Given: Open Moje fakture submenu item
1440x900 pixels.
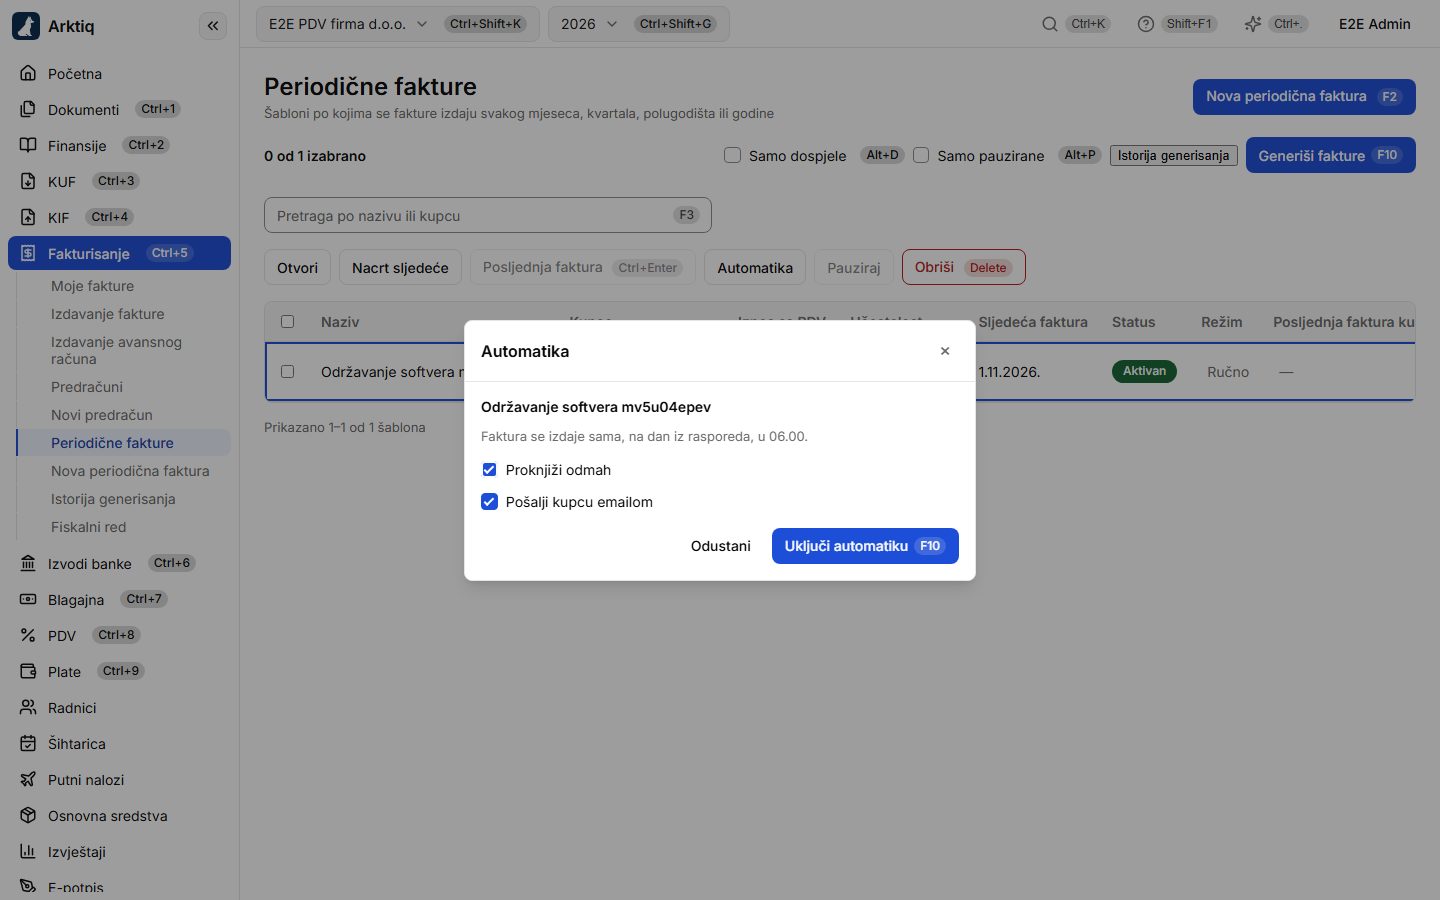Looking at the screenshot, I should click(x=92, y=286).
